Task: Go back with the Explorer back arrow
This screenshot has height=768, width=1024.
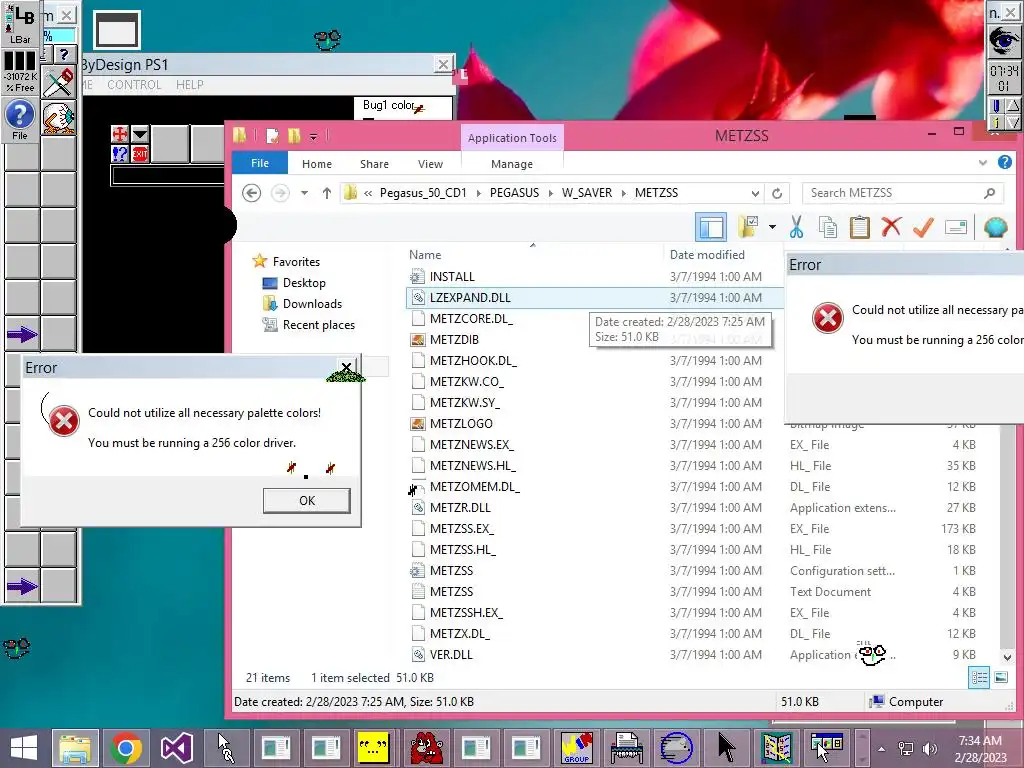Action: 251,193
